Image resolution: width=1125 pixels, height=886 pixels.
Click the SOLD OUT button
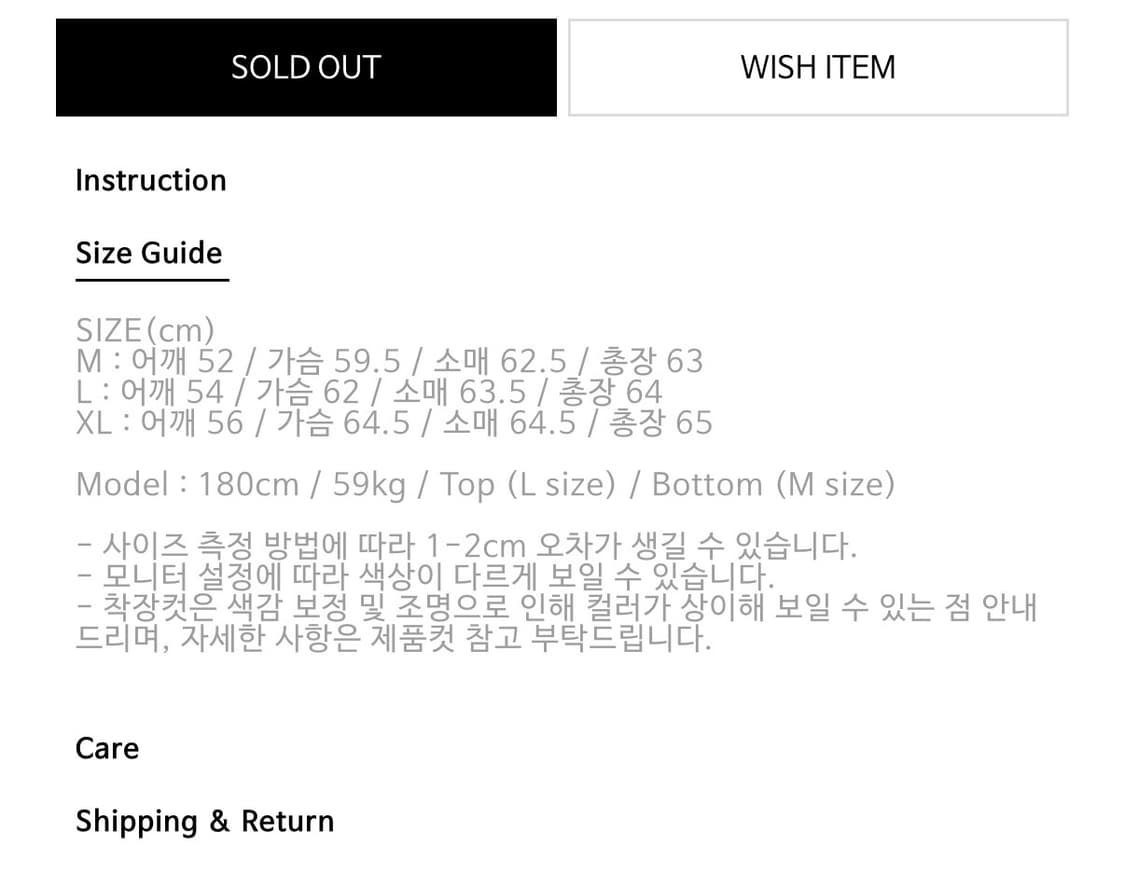click(x=306, y=68)
